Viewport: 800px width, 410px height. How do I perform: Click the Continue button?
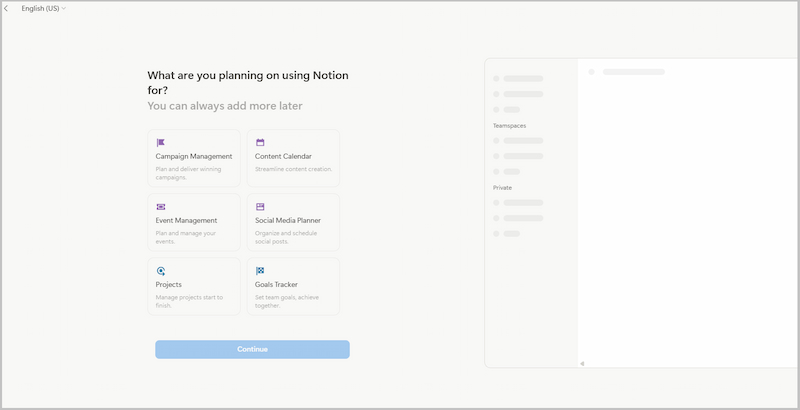click(x=253, y=349)
